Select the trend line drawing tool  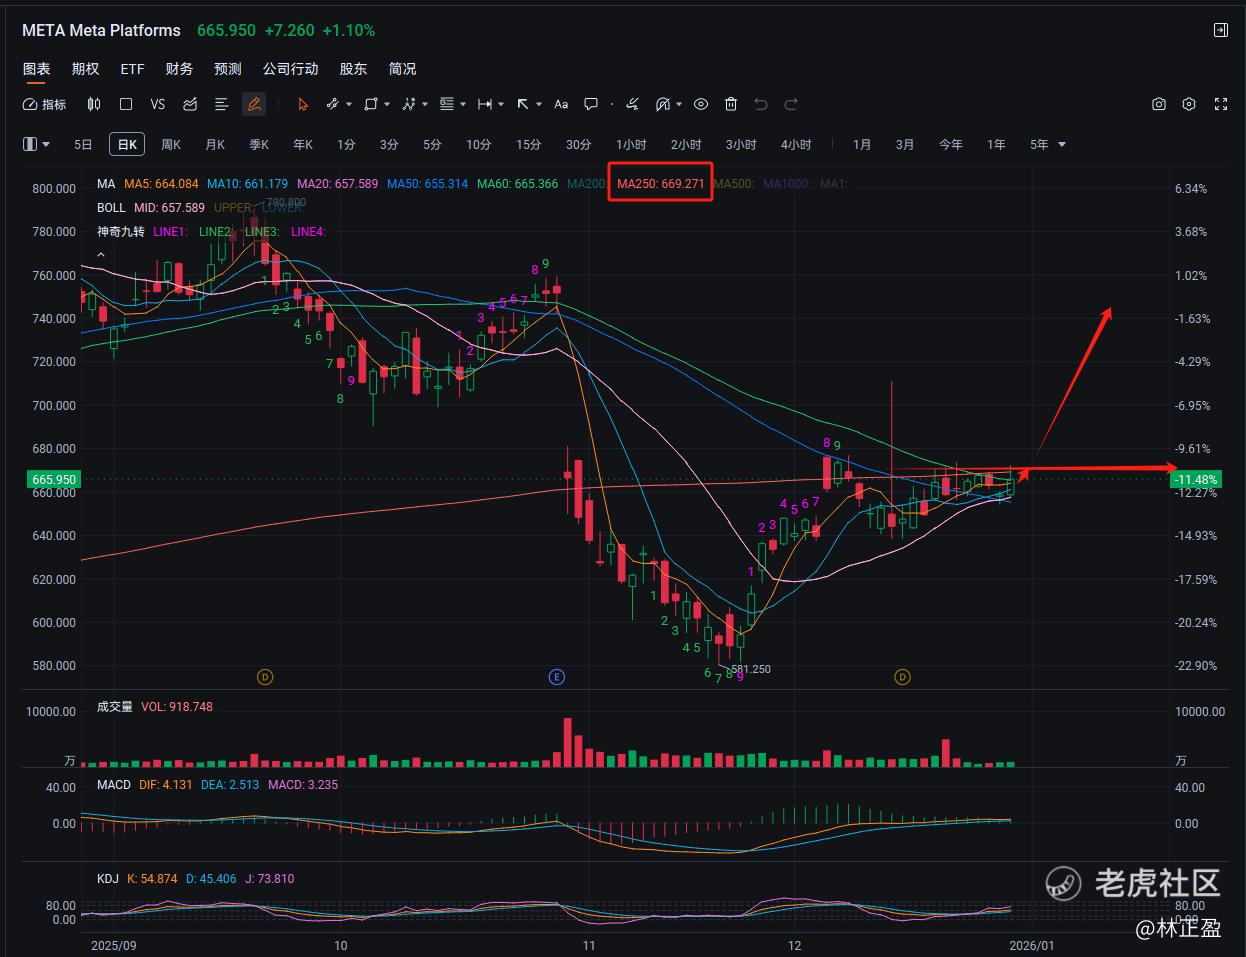point(333,104)
